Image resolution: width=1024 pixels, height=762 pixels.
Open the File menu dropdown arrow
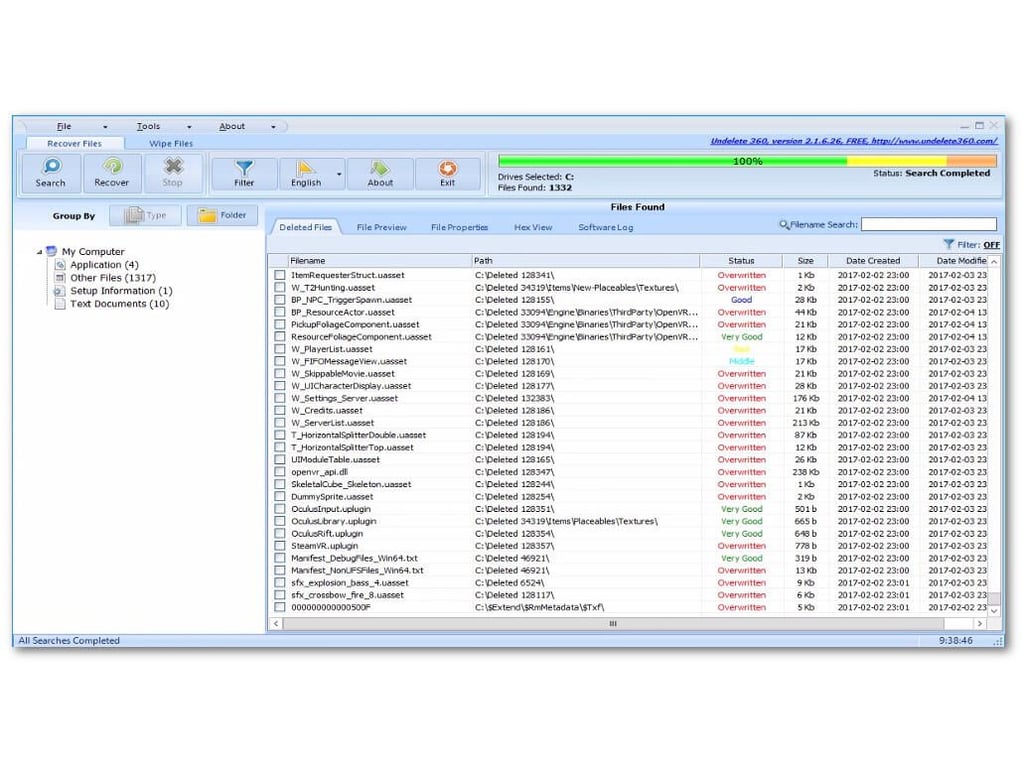pyautogui.click(x=105, y=127)
